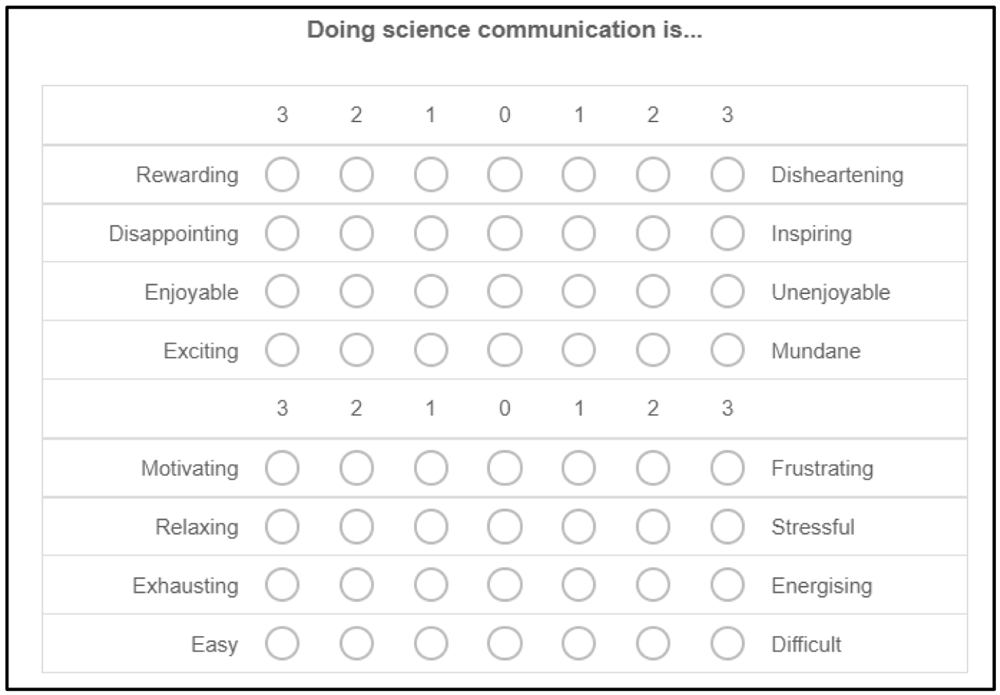This screenshot has height=695, width=1000.
Task: Select rating 3 nearest Exciting
Action: pyautogui.click(x=282, y=350)
